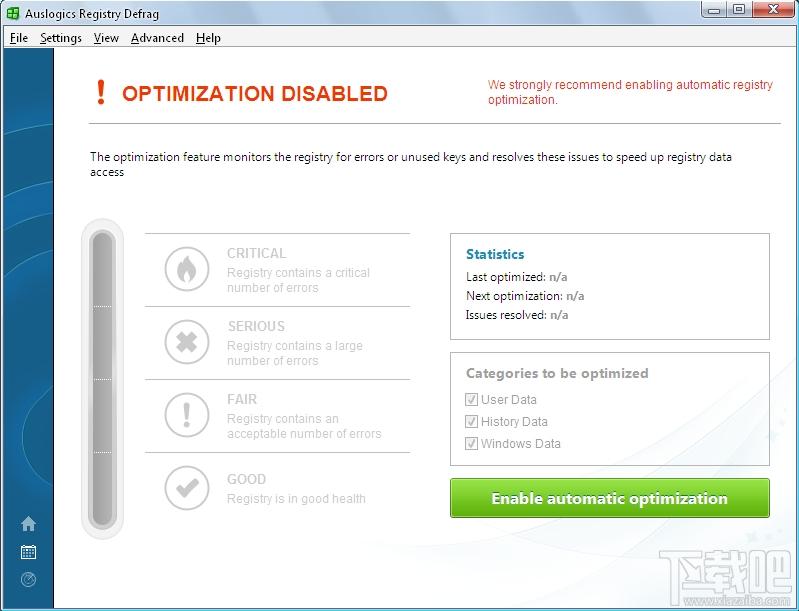This screenshot has height=611, width=799.
Task: Toggle the Windows Data checkbox
Action: coord(471,443)
